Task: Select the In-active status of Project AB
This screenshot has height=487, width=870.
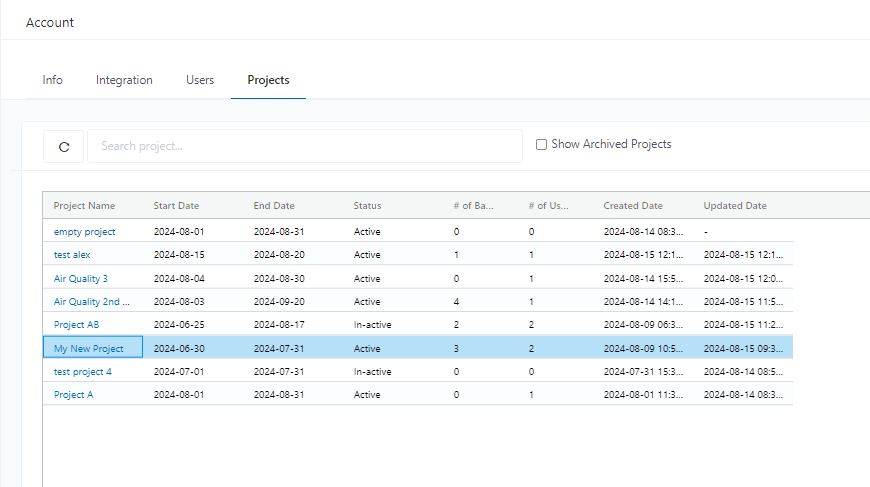Action: [x=372, y=325]
